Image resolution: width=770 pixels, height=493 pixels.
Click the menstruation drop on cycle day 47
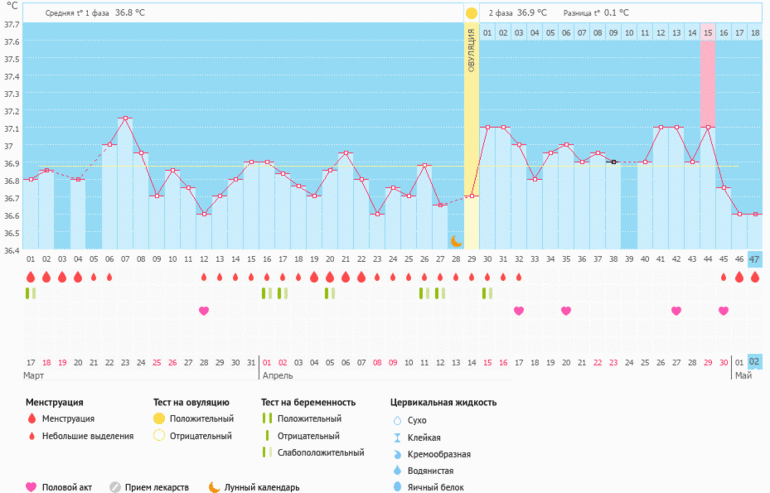point(754,277)
